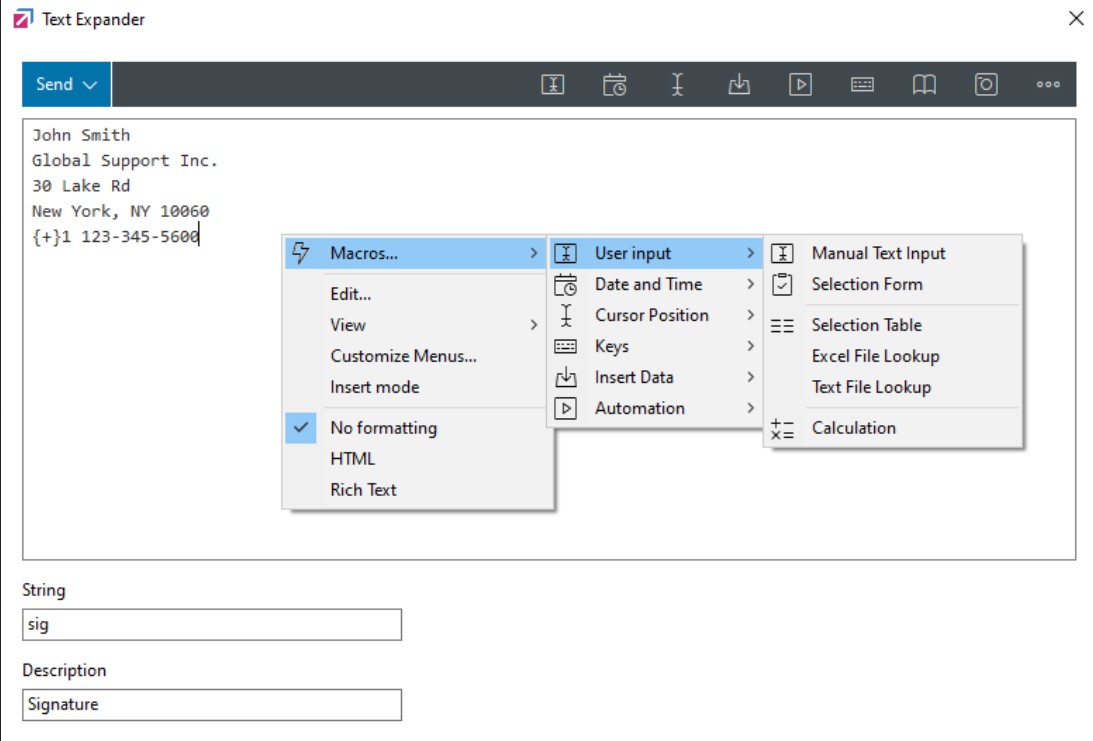Screen dimensions: 1093x741
Task: Click the Automation play toolbar icon
Action: coord(800,85)
